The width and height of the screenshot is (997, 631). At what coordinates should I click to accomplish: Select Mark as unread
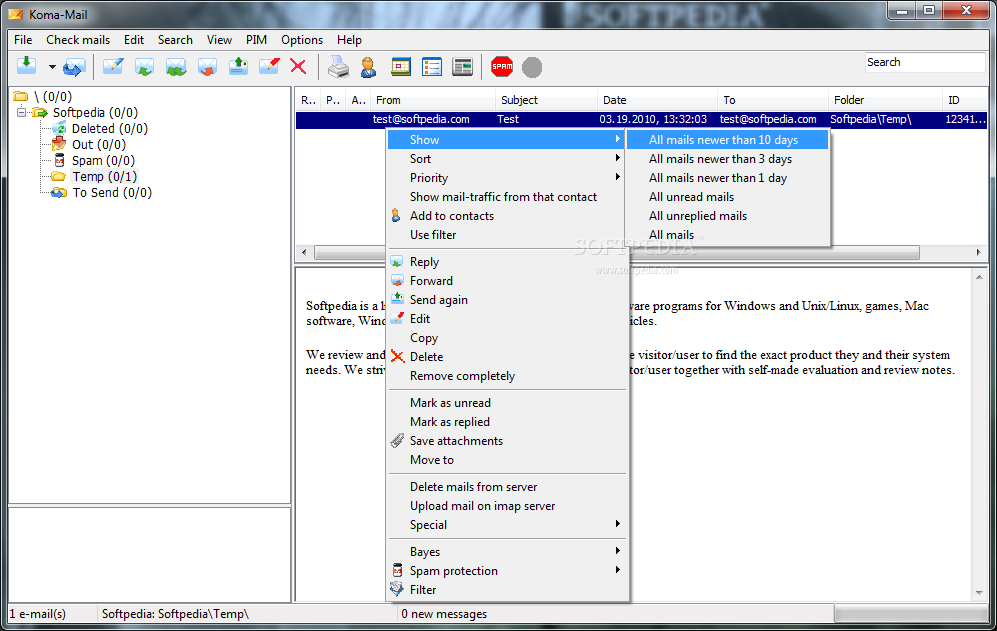(x=507, y=403)
